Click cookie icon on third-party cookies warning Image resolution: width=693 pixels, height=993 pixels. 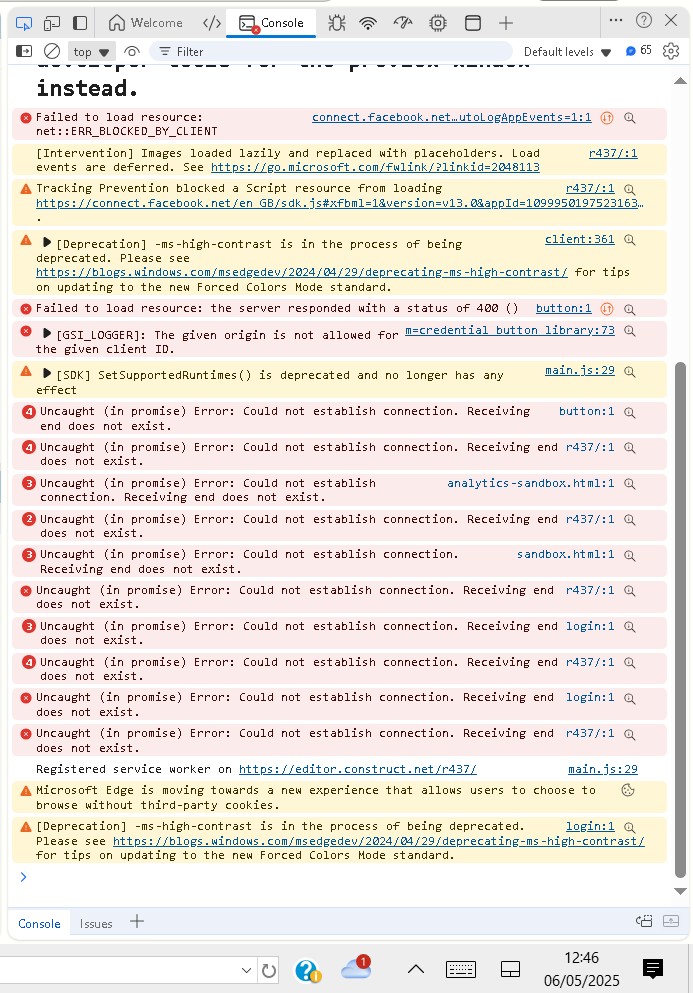(628, 790)
